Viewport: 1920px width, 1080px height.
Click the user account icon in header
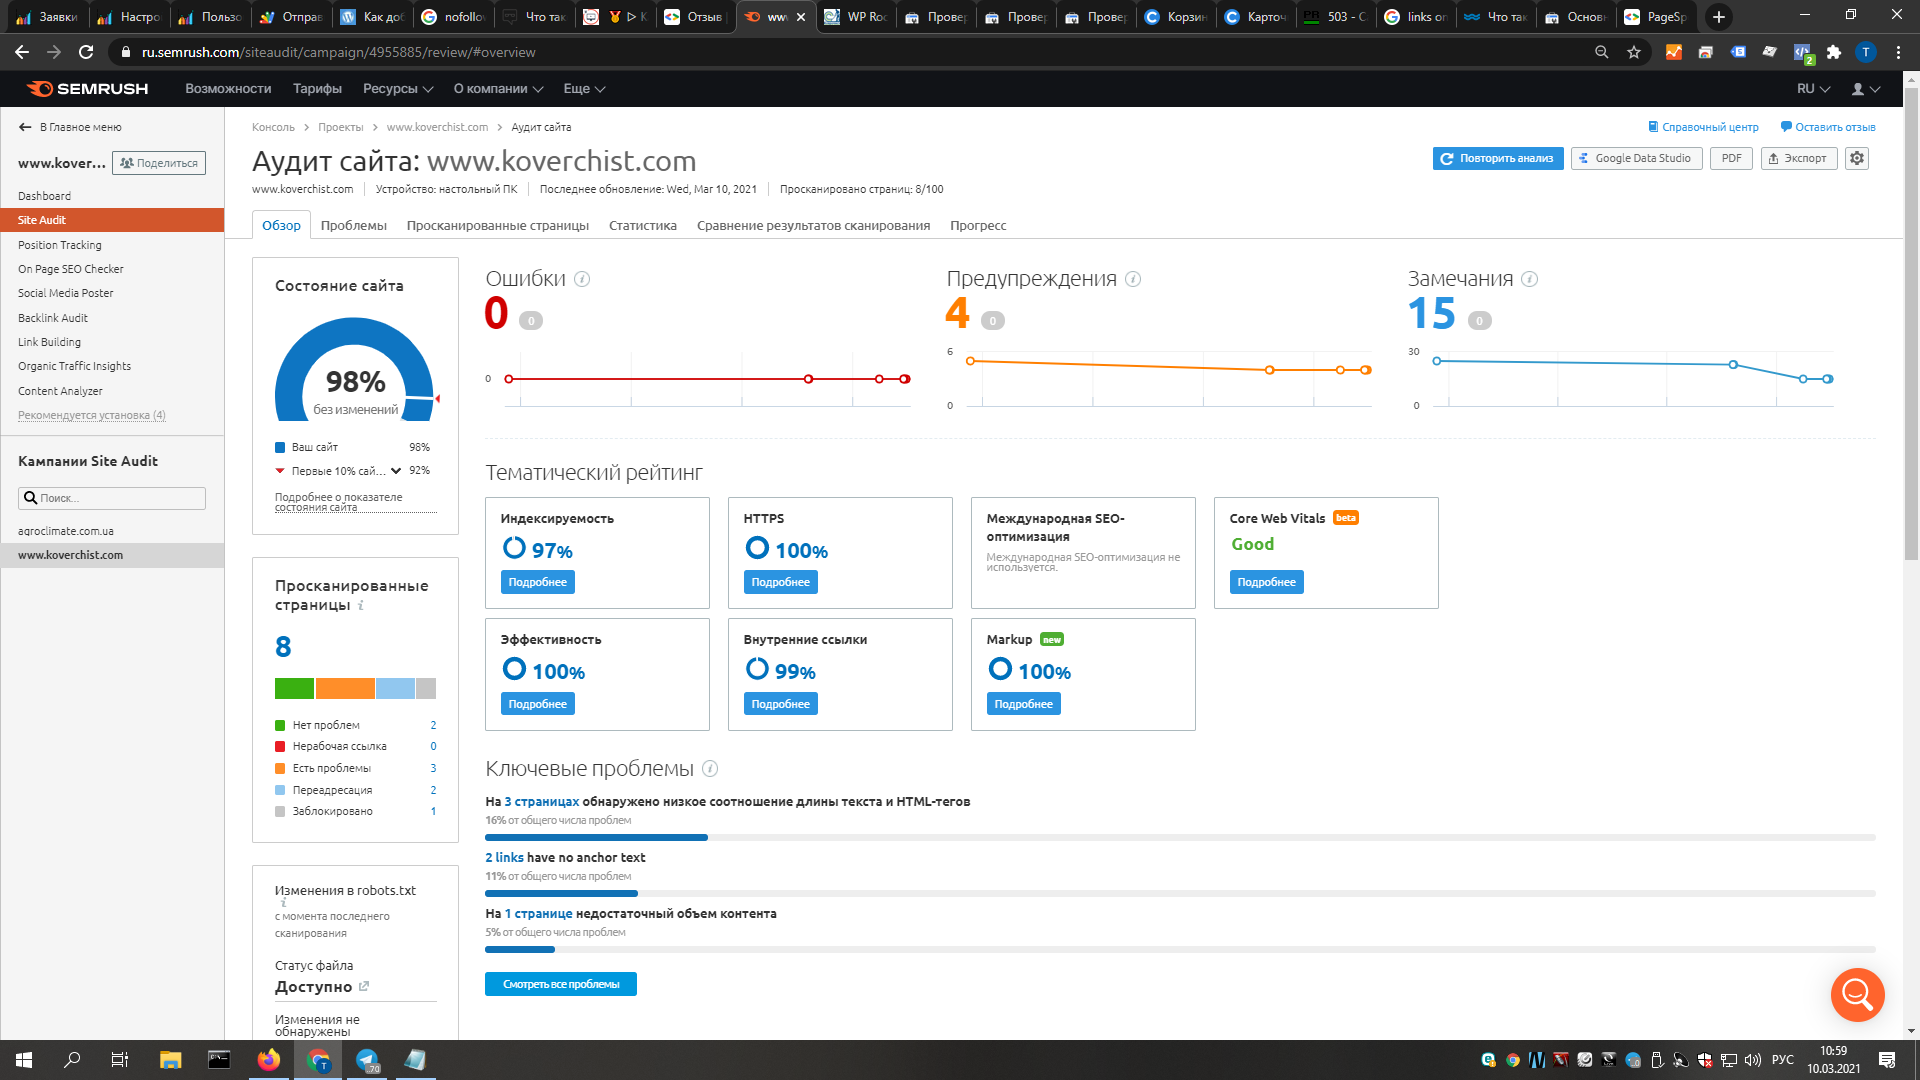(x=1866, y=89)
